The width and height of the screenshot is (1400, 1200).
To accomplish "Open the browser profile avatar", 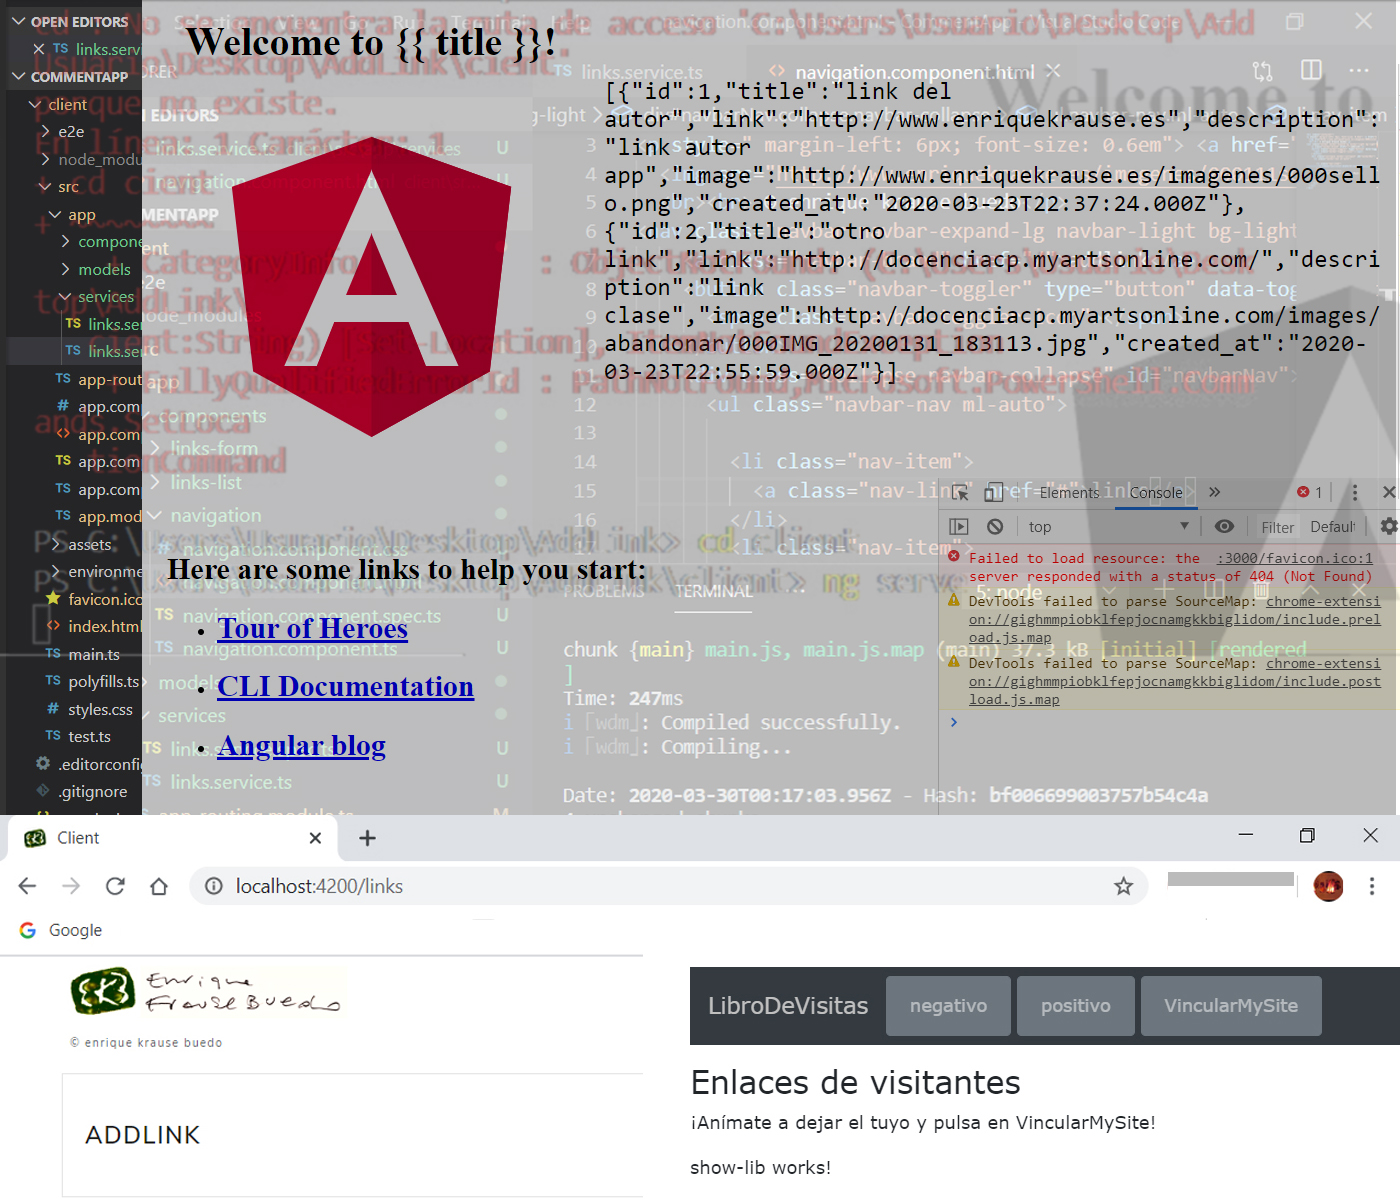I will coord(1328,886).
